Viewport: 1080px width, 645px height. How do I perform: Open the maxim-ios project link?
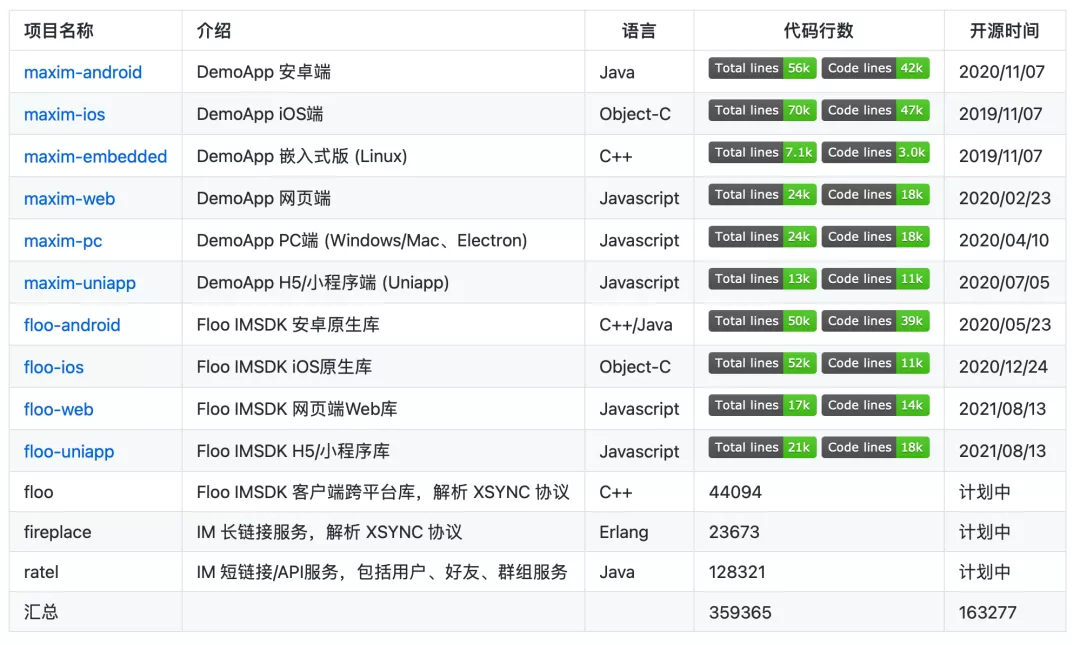[65, 114]
